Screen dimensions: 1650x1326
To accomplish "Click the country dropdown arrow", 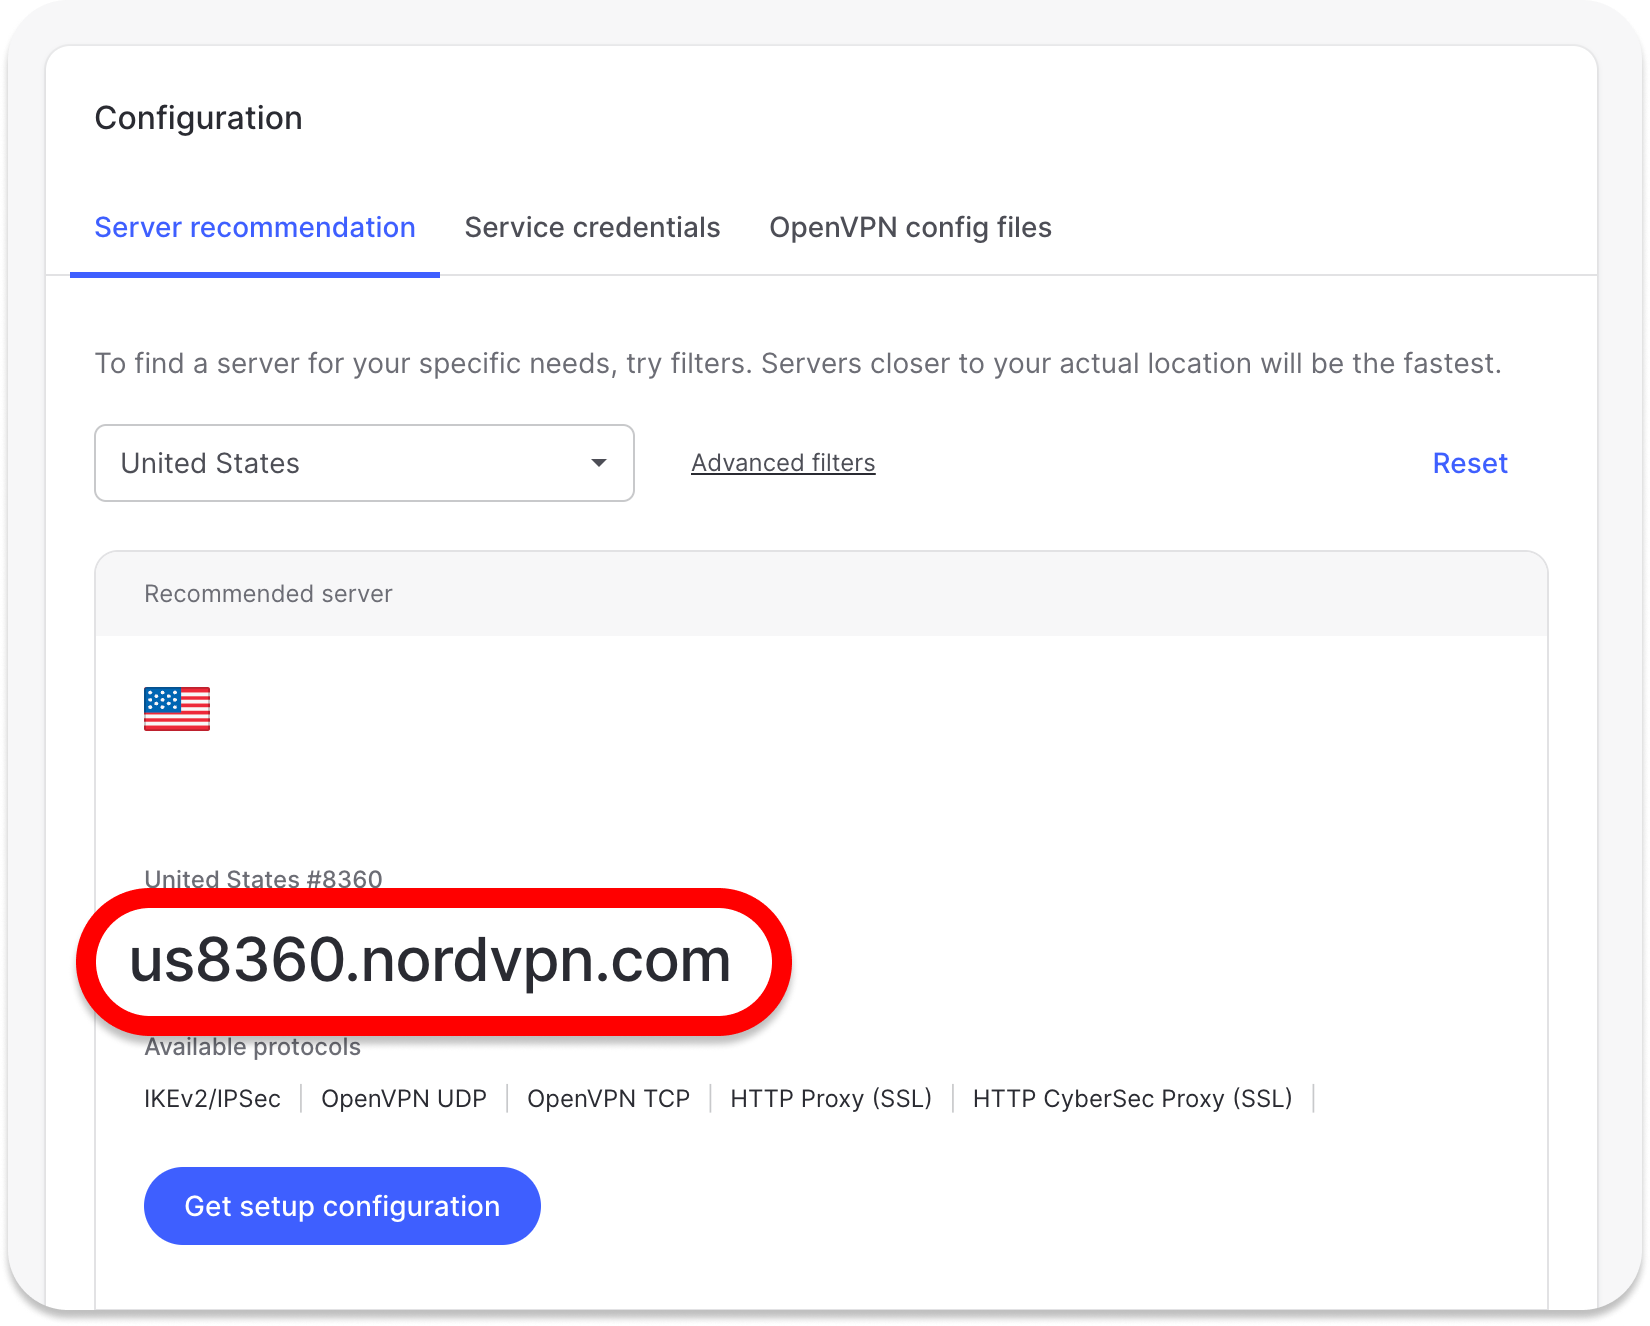I will pyautogui.click(x=599, y=463).
